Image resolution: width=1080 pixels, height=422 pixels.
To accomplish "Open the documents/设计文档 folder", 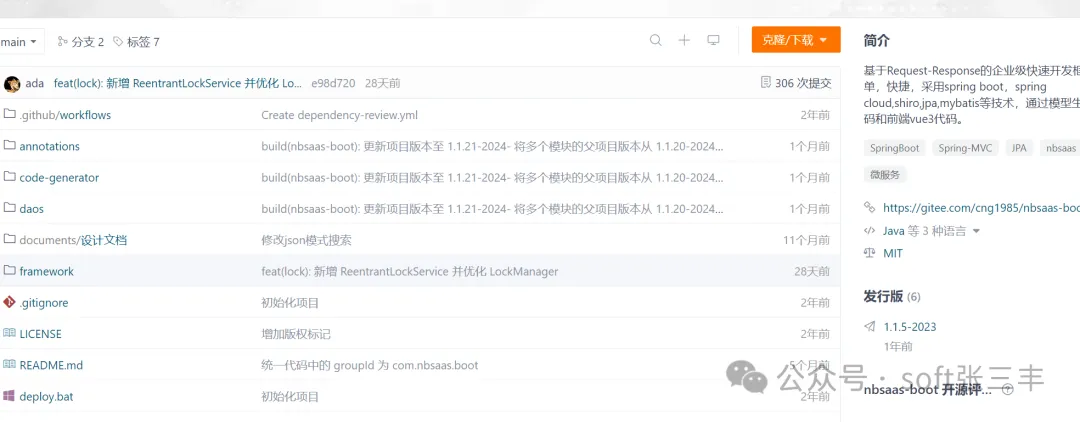I will pyautogui.click(x=73, y=240).
